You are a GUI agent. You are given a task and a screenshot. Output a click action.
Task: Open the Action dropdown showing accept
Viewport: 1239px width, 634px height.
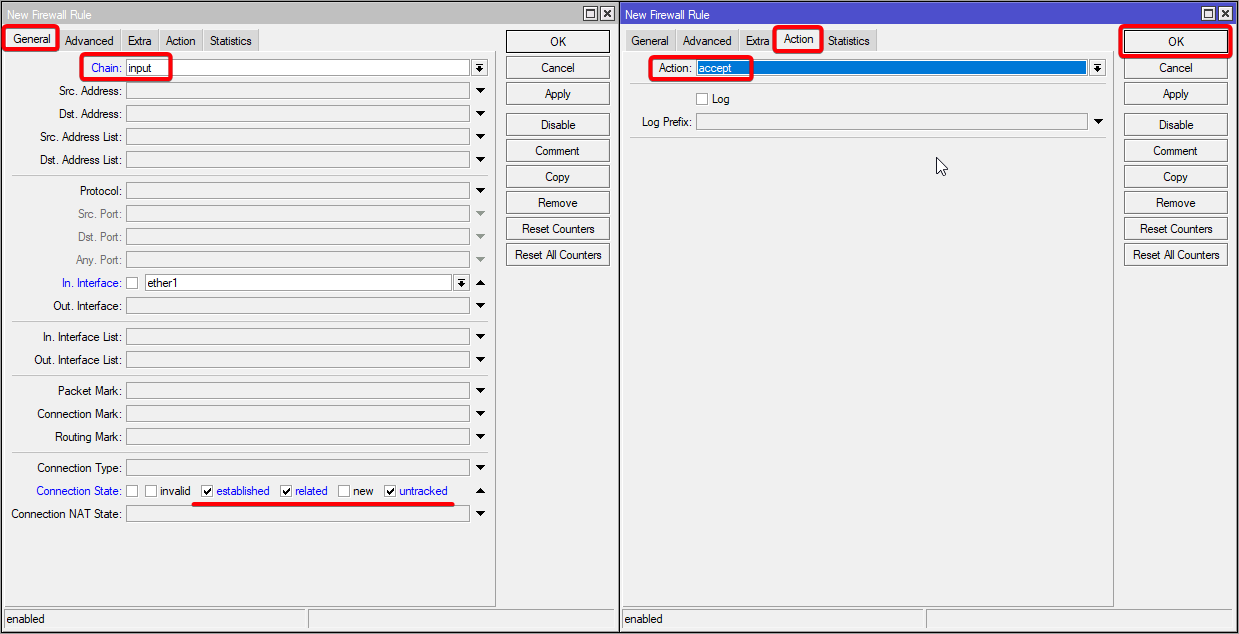1097,67
